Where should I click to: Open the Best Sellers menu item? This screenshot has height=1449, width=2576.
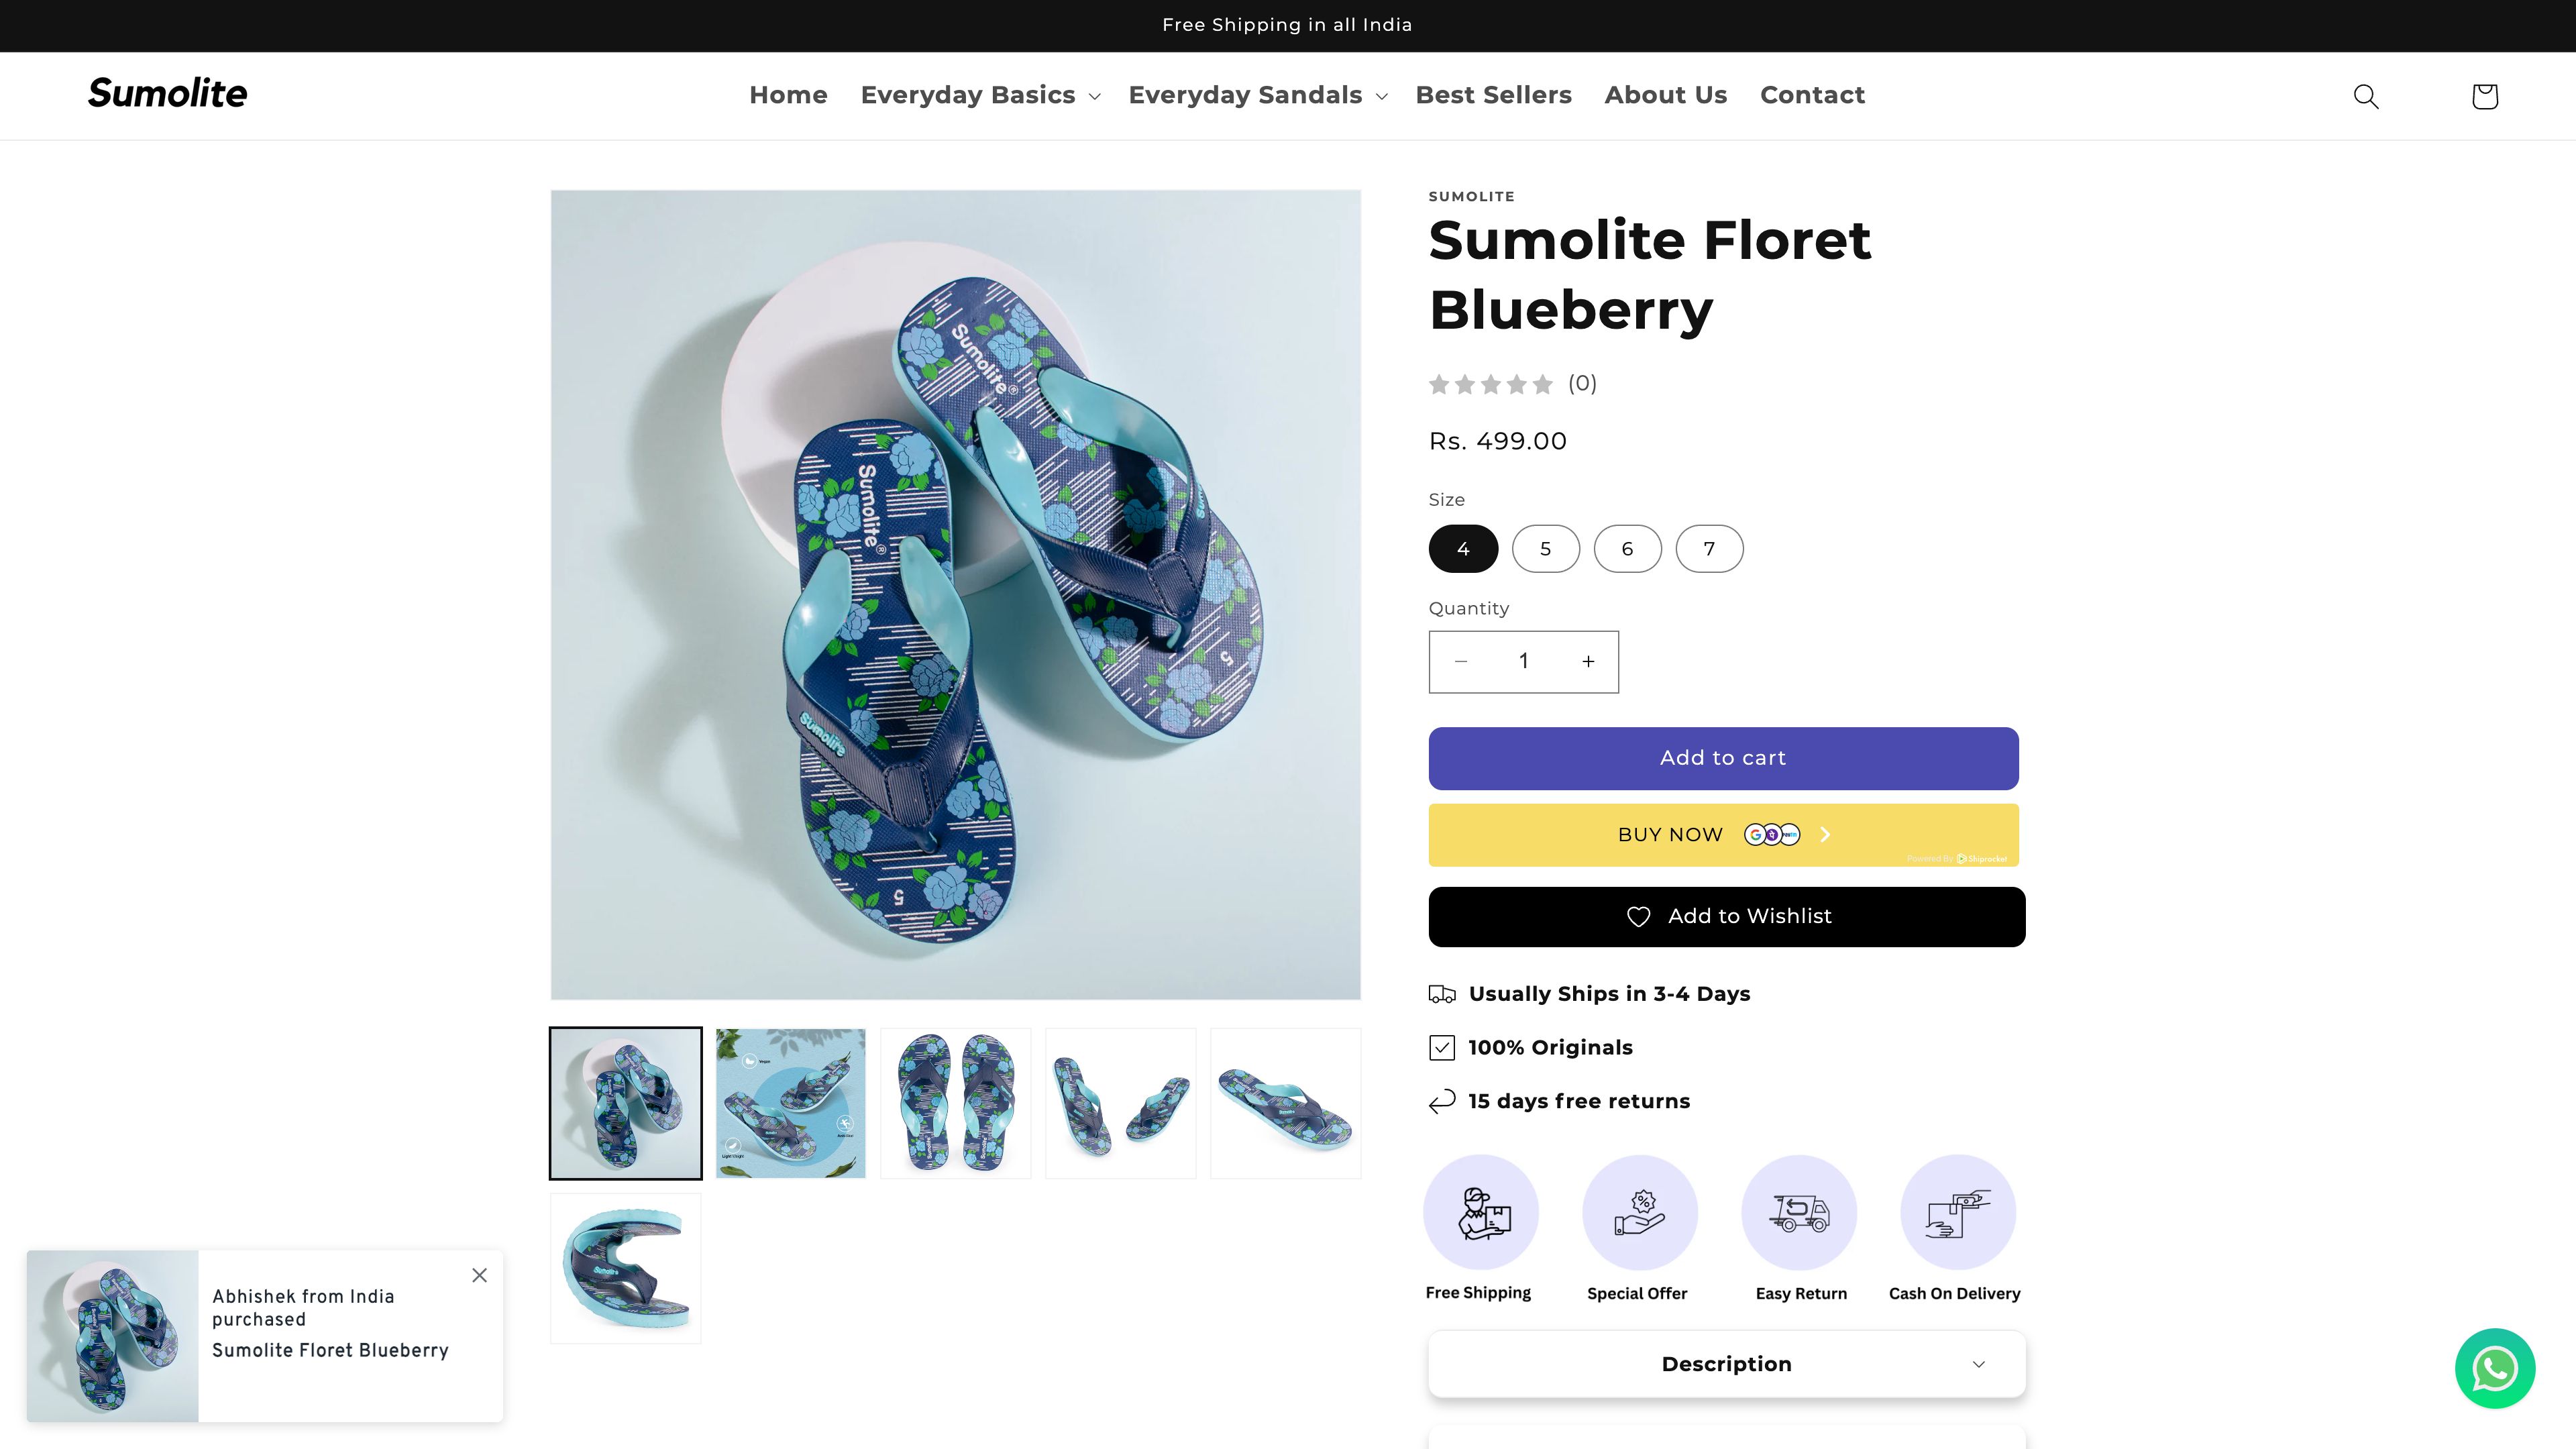1494,95
